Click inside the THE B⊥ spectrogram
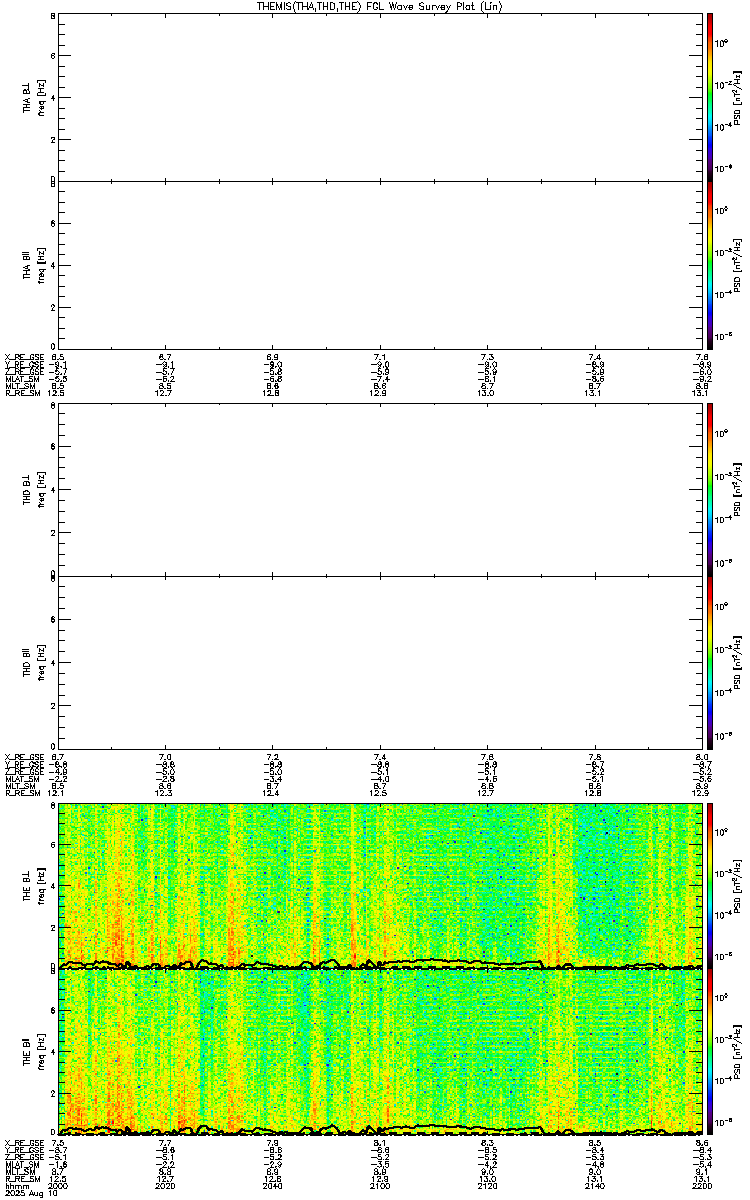Screen dimensions: 750x1200 [x=380, y=885]
